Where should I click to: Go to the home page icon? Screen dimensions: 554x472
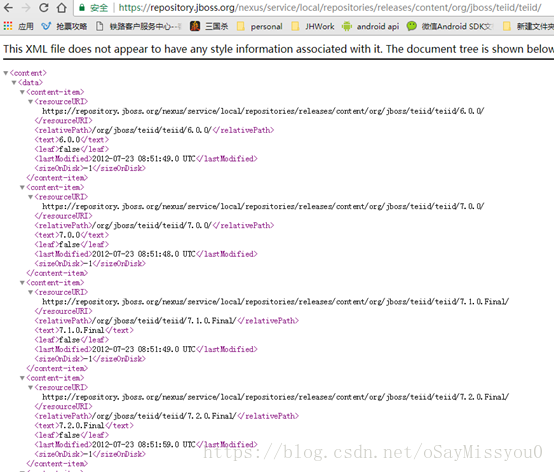[x=62, y=7]
